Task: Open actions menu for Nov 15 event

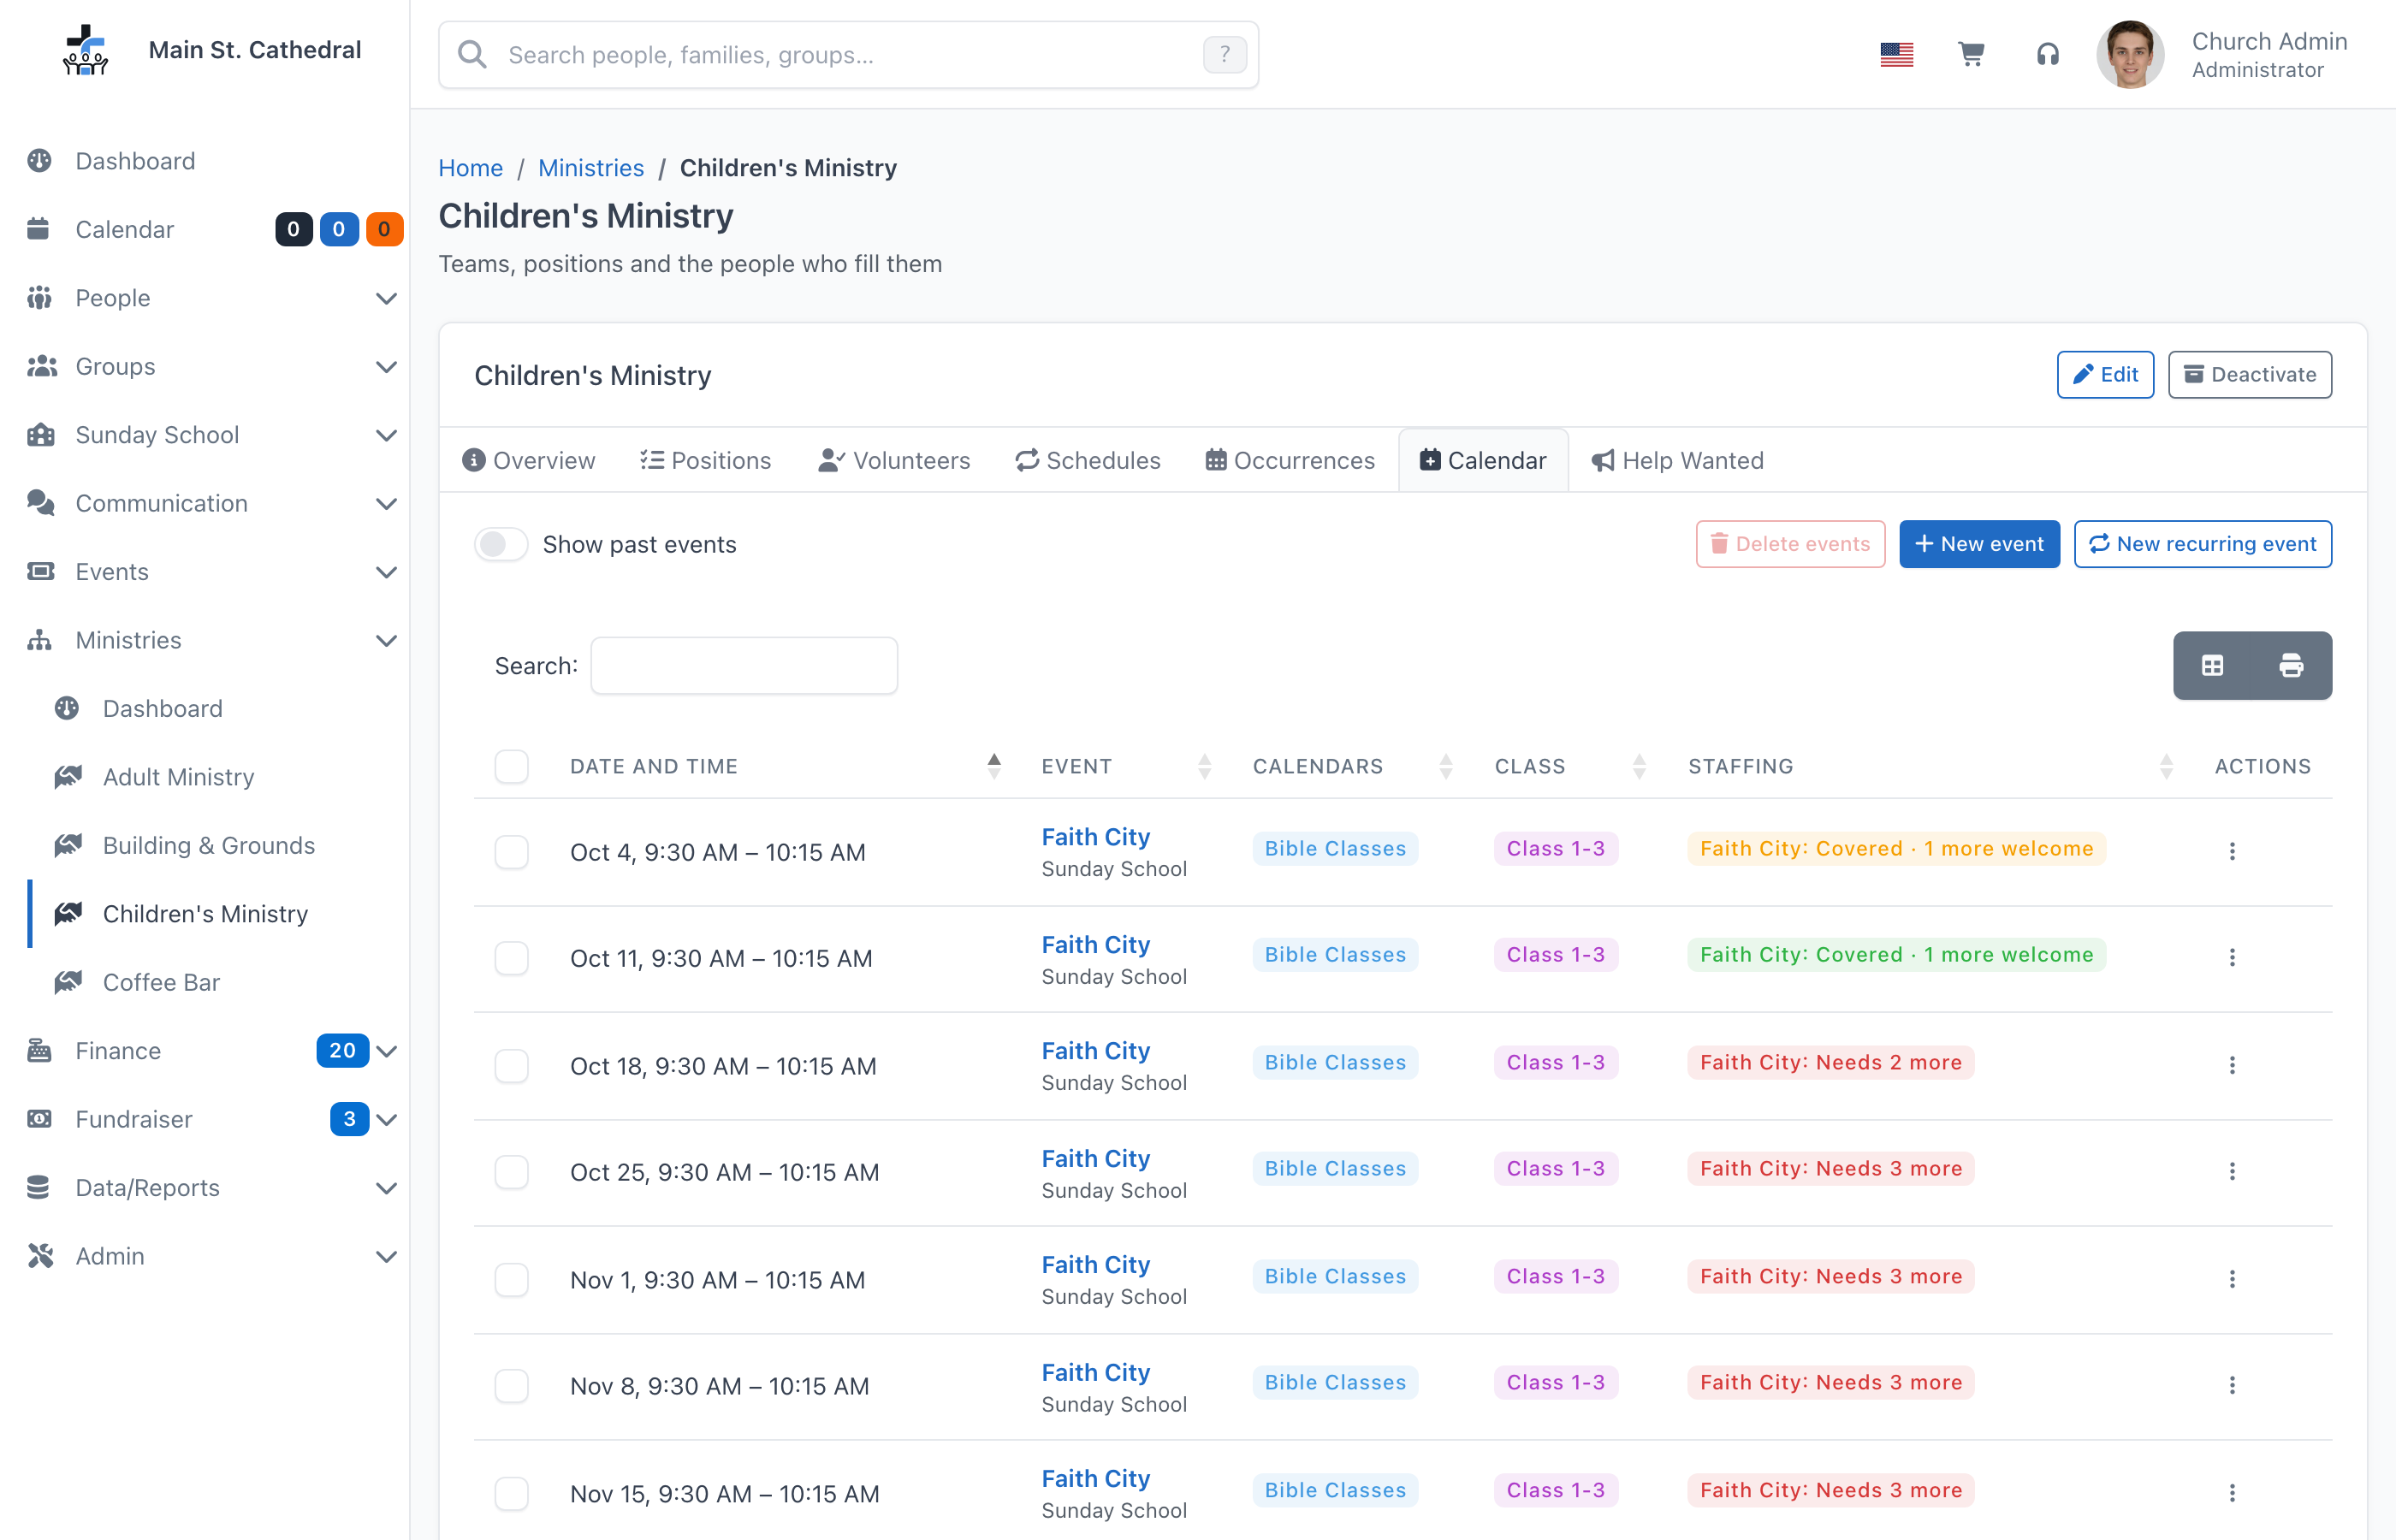Action: pyautogui.click(x=2231, y=1493)
